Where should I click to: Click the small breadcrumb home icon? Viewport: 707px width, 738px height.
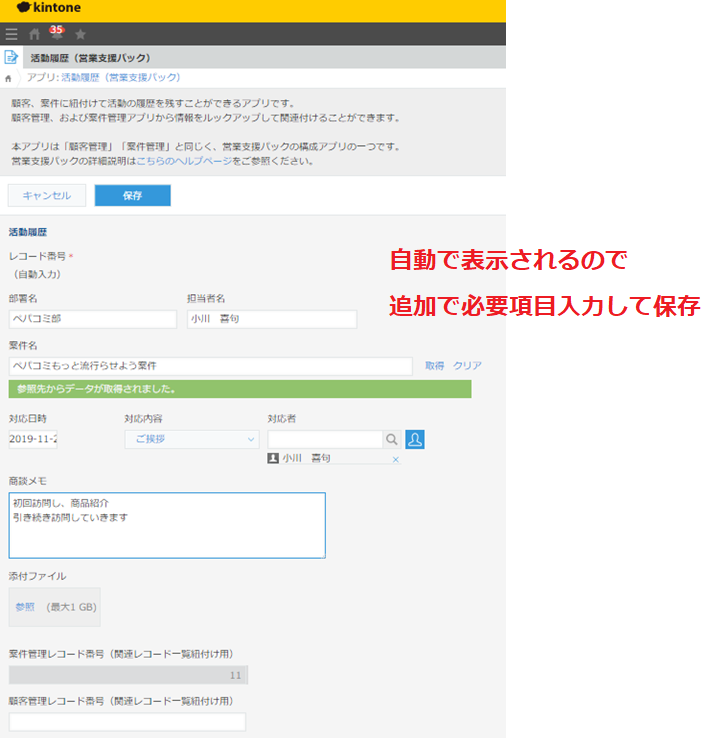click(9, 78)
